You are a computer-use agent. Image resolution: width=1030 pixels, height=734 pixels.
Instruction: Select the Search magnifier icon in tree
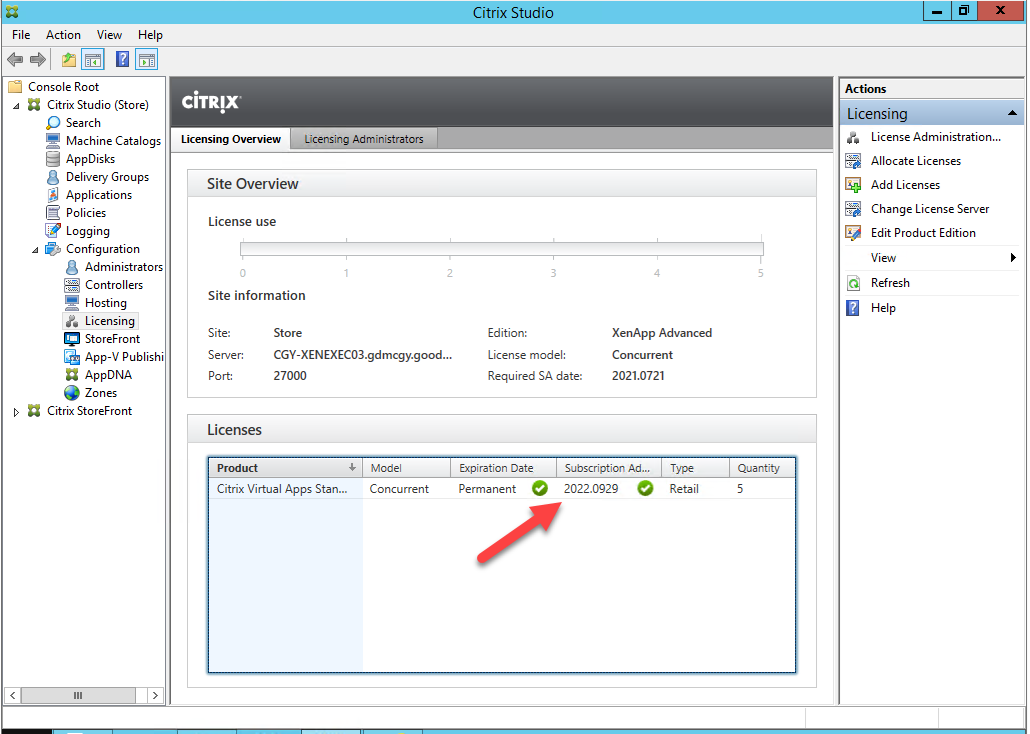(x=53, y=123)
